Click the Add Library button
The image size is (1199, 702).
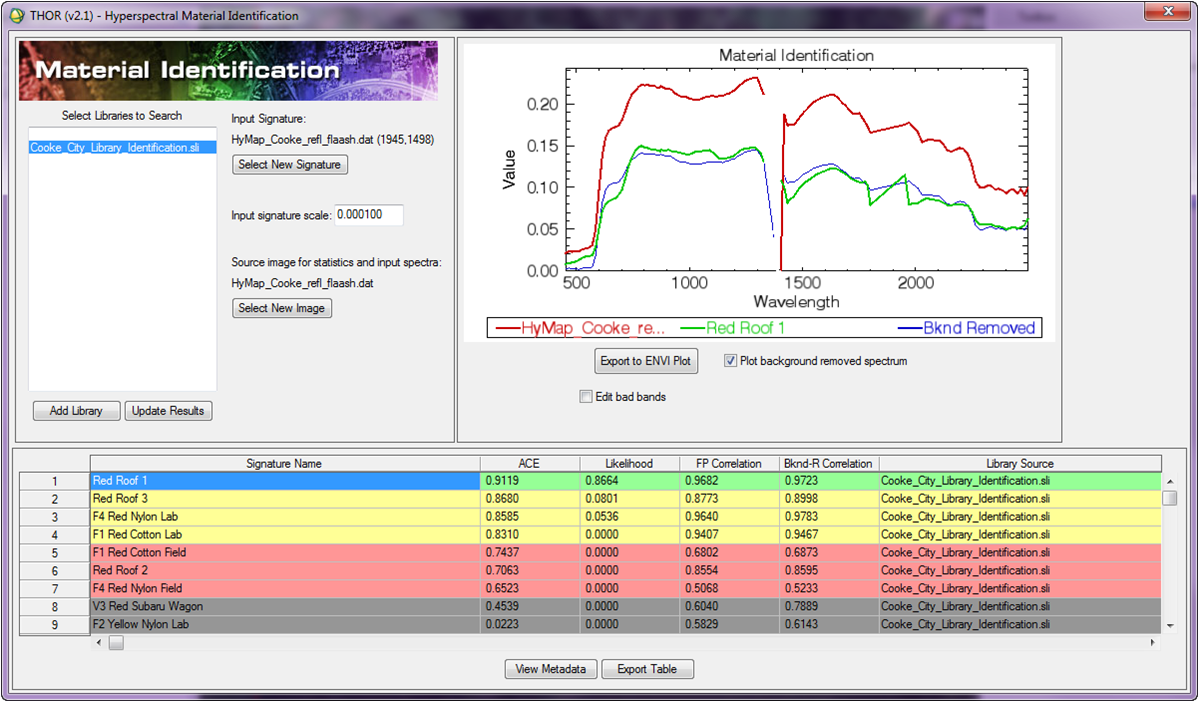click(74, 411)
